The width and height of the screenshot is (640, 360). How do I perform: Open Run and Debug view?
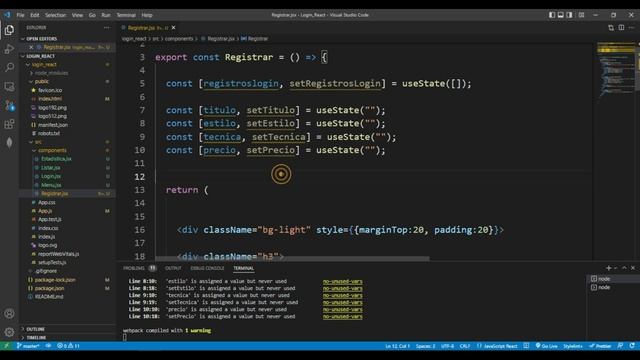tap(9, 49)
